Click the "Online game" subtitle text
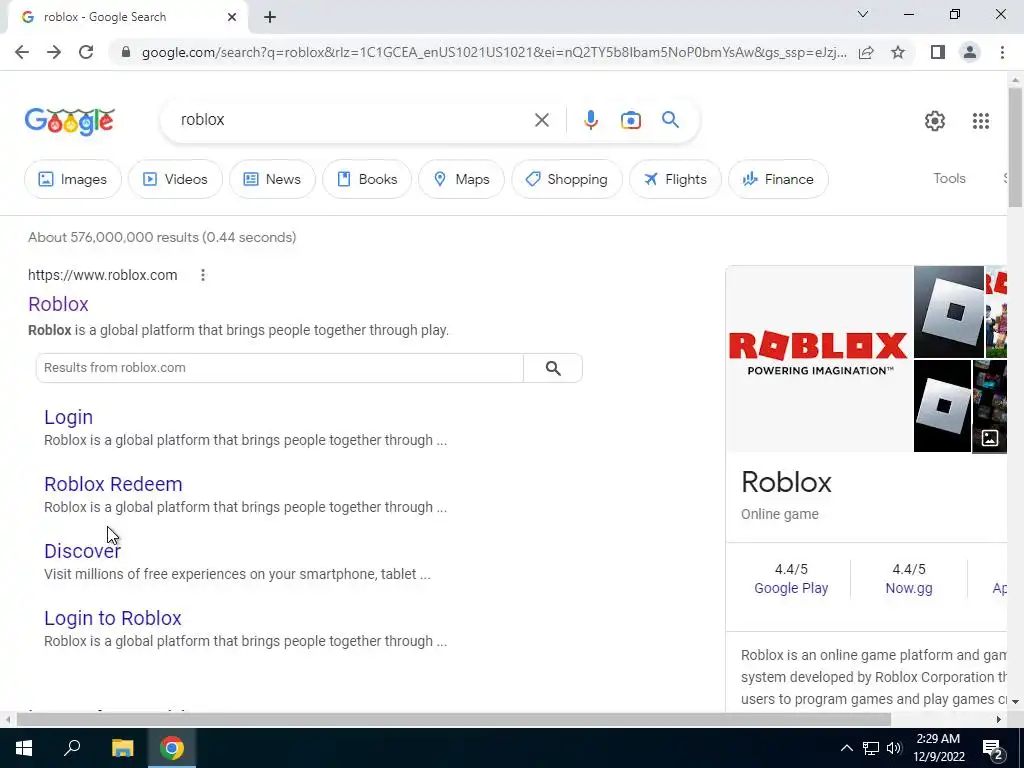Image resolution: width=1024 pixels, height=768 pixels. pyautogui.click(x=780, y=514)
